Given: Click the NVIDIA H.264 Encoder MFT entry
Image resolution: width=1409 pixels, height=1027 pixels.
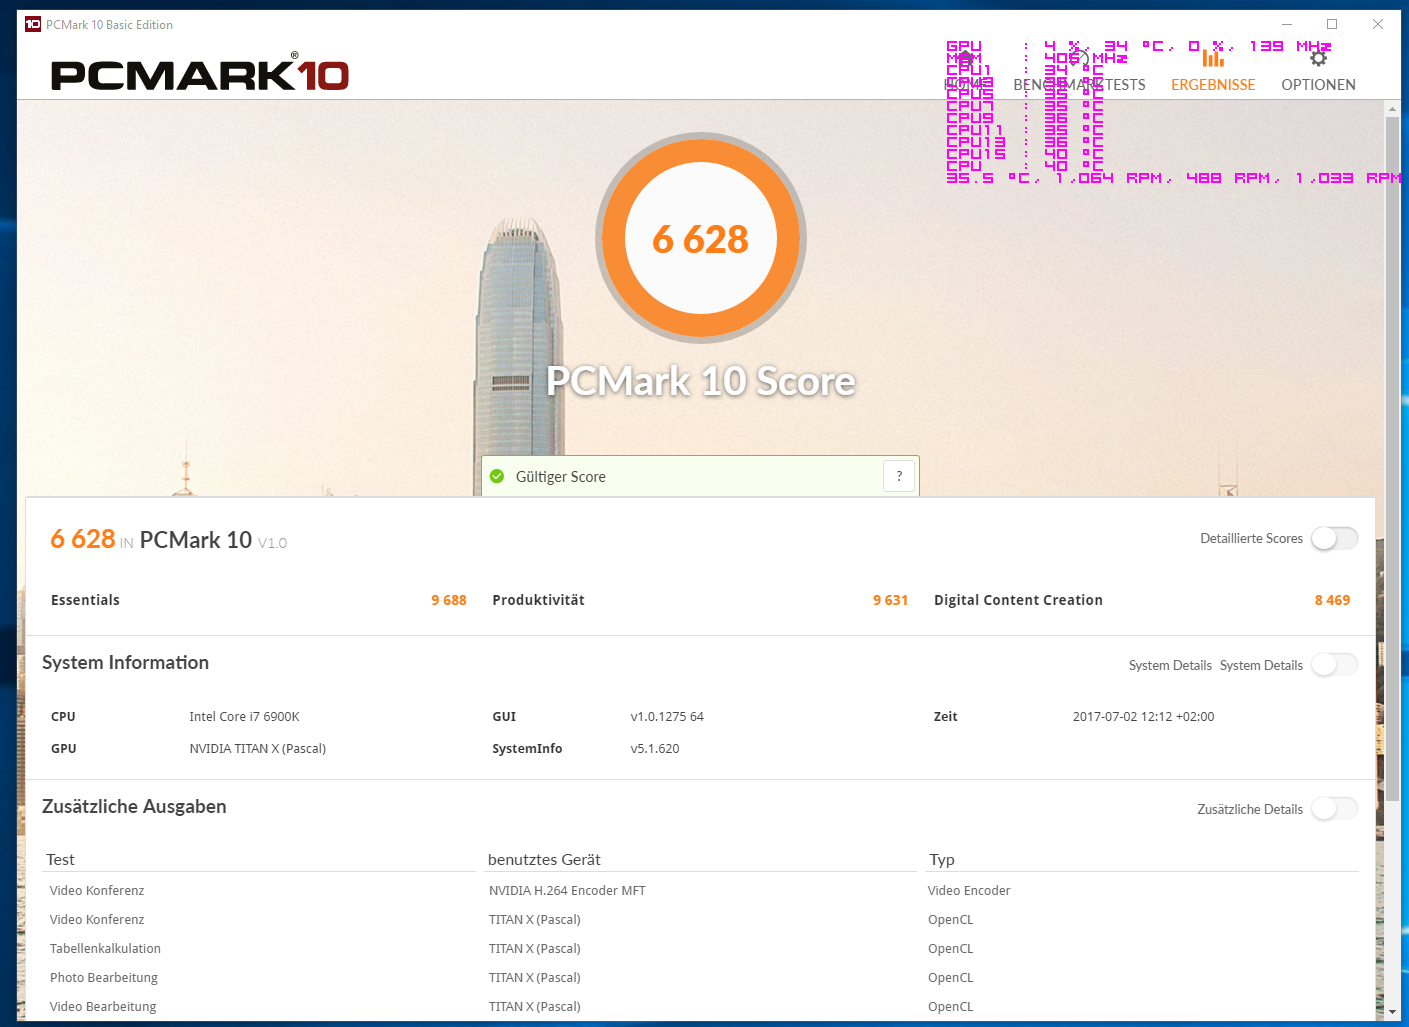Looking at the screenshot, I should coord(567,891).
